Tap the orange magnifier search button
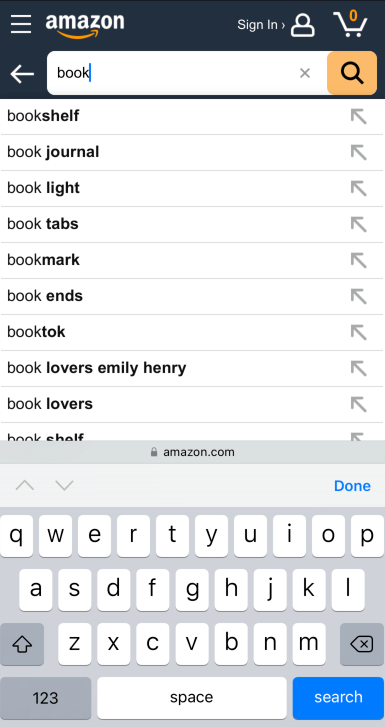This screenshot has width=385, height=727. point(352,73)
